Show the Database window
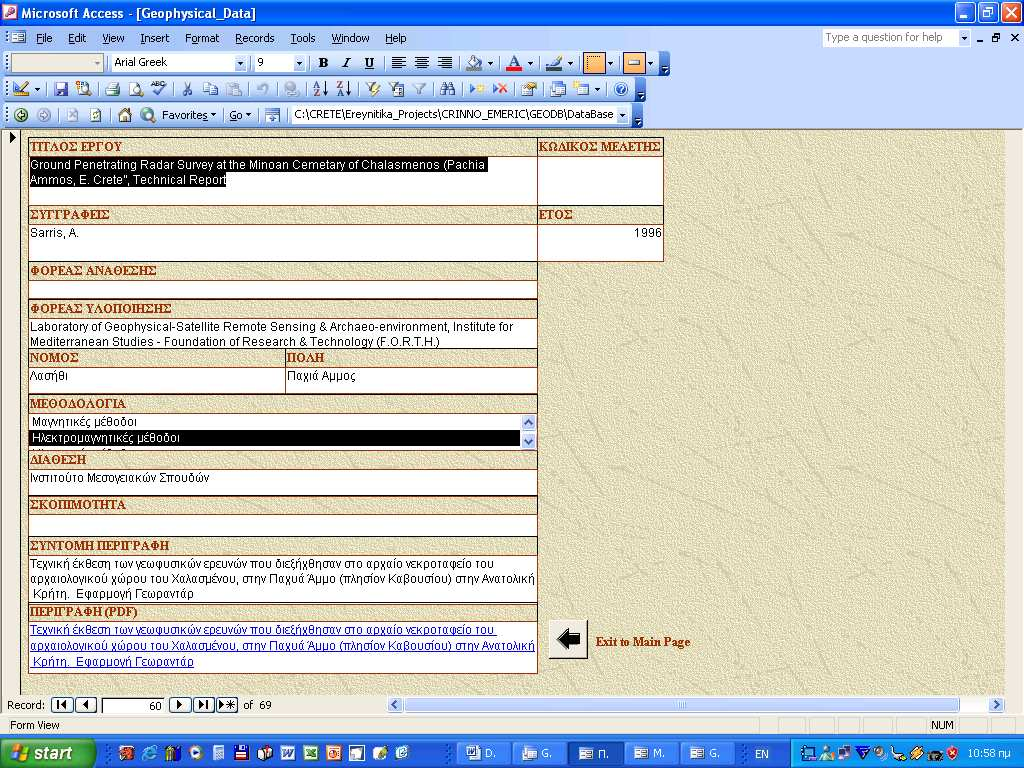Viewport: 1024px width, 768px height. 558,89
